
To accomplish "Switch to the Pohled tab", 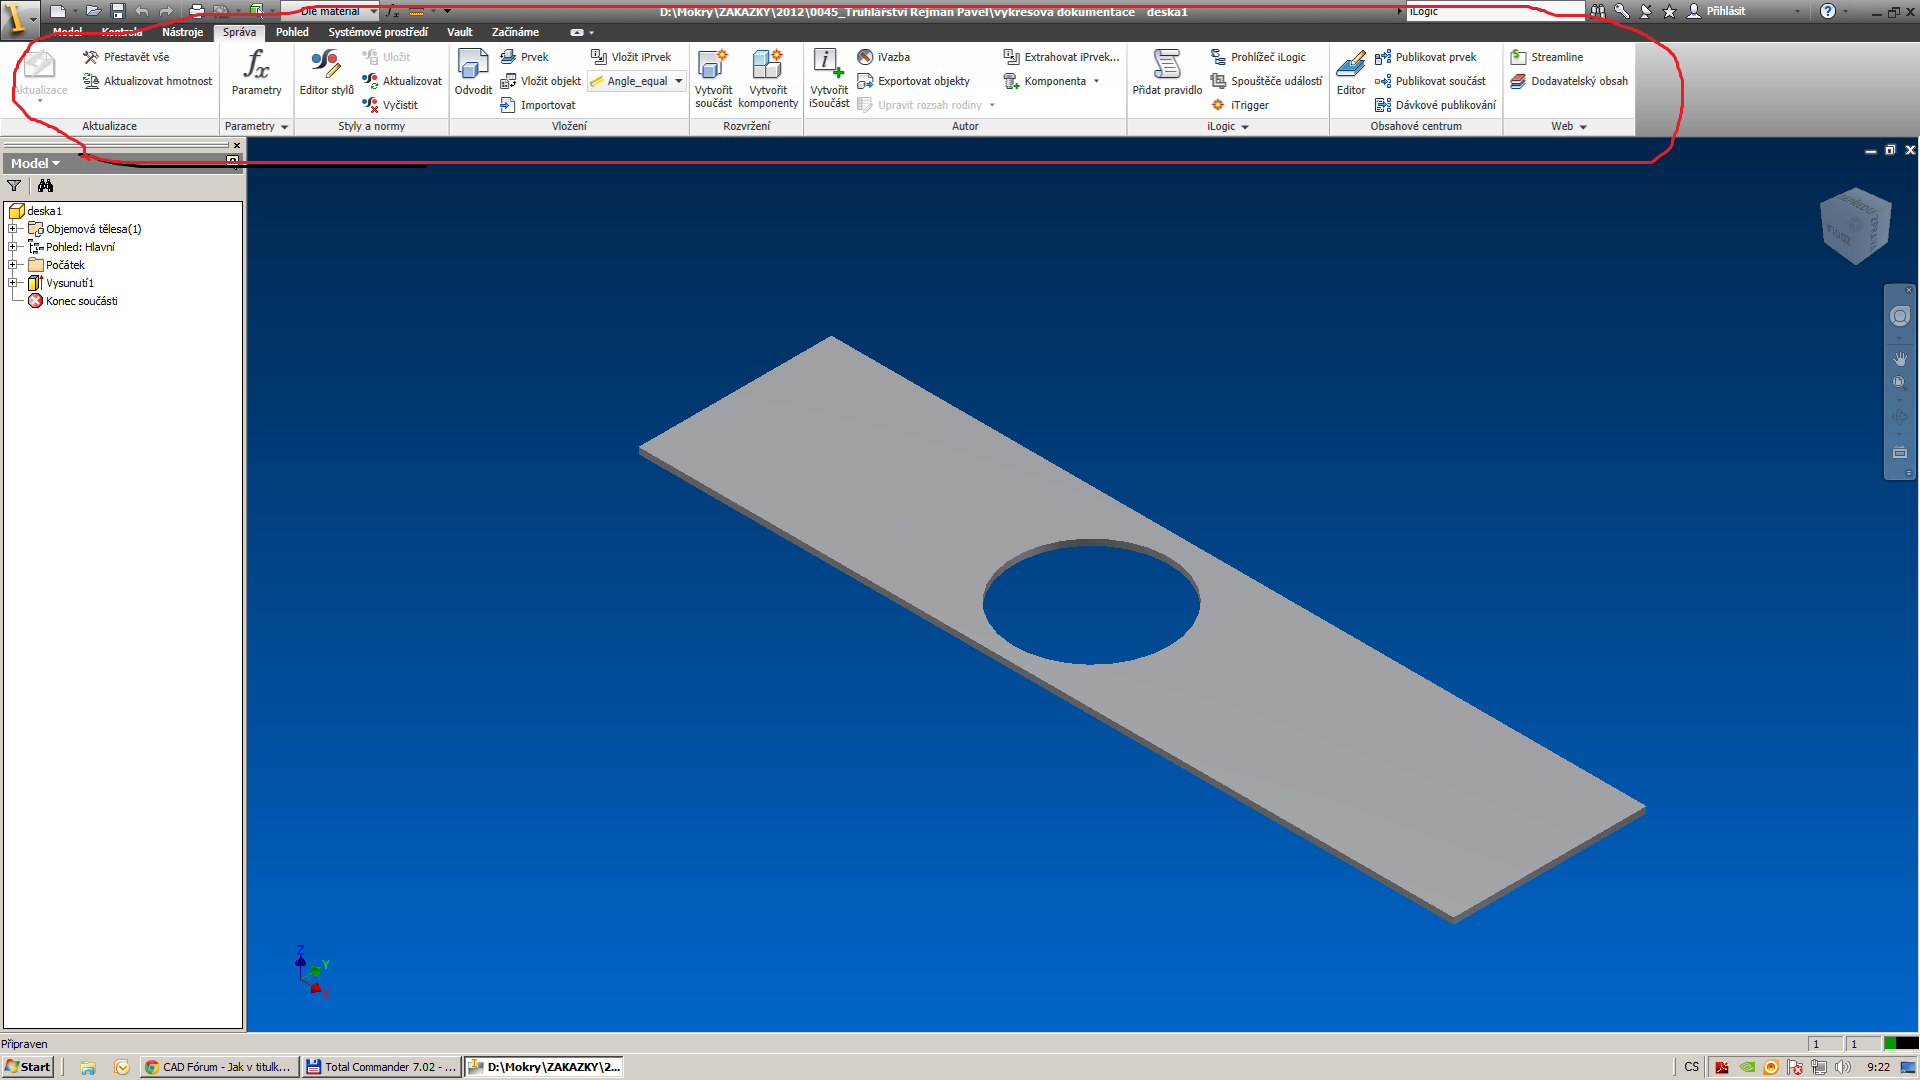I will pos(292,32).
